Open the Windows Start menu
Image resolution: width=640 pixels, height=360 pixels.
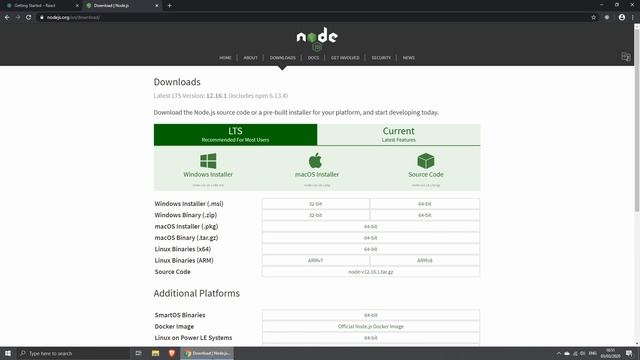tap(8, 353)
